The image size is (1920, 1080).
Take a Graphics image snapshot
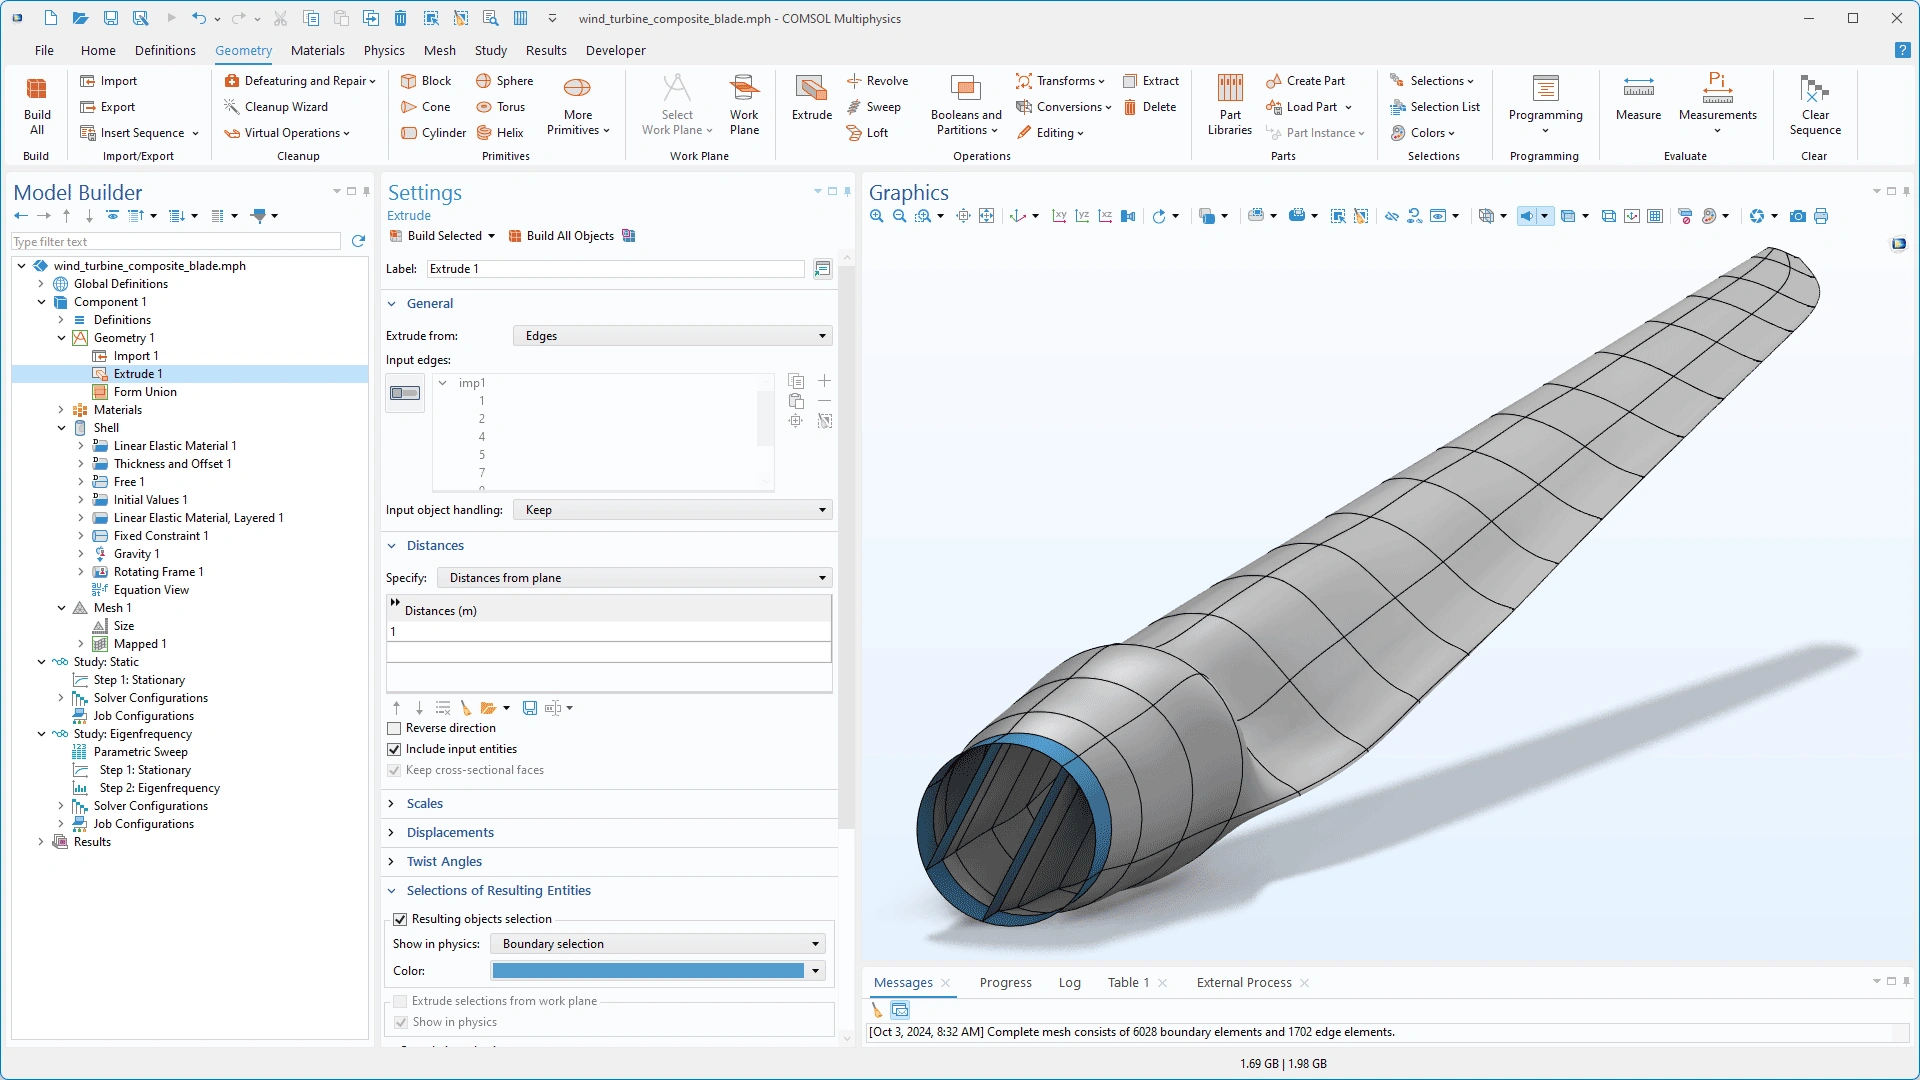tap(1798, 216)
